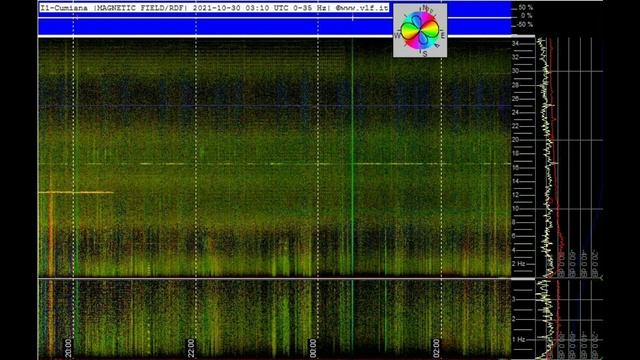Click the 20 frequency axis label
The width and height of the screenshot is (640, 360).
[516, 140]
